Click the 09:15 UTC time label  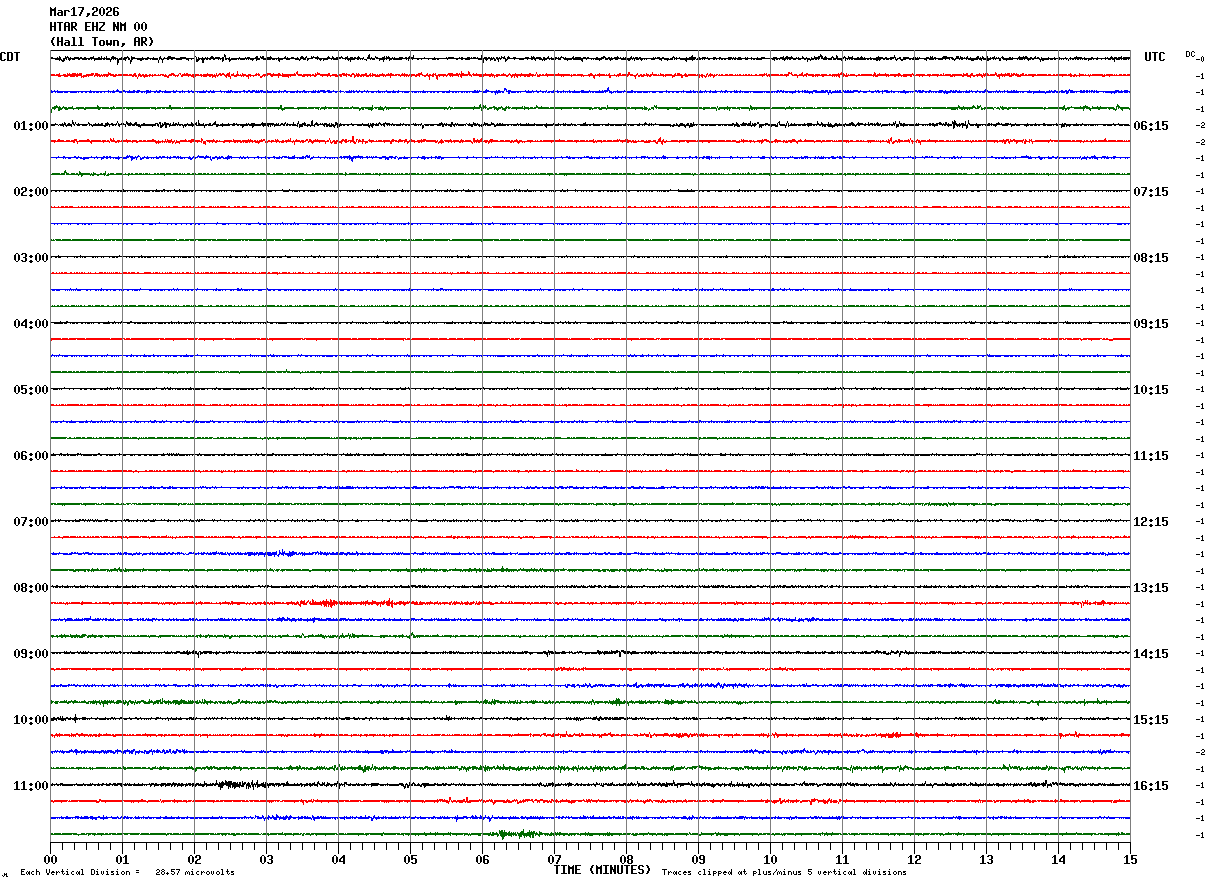coord(1151,324)
